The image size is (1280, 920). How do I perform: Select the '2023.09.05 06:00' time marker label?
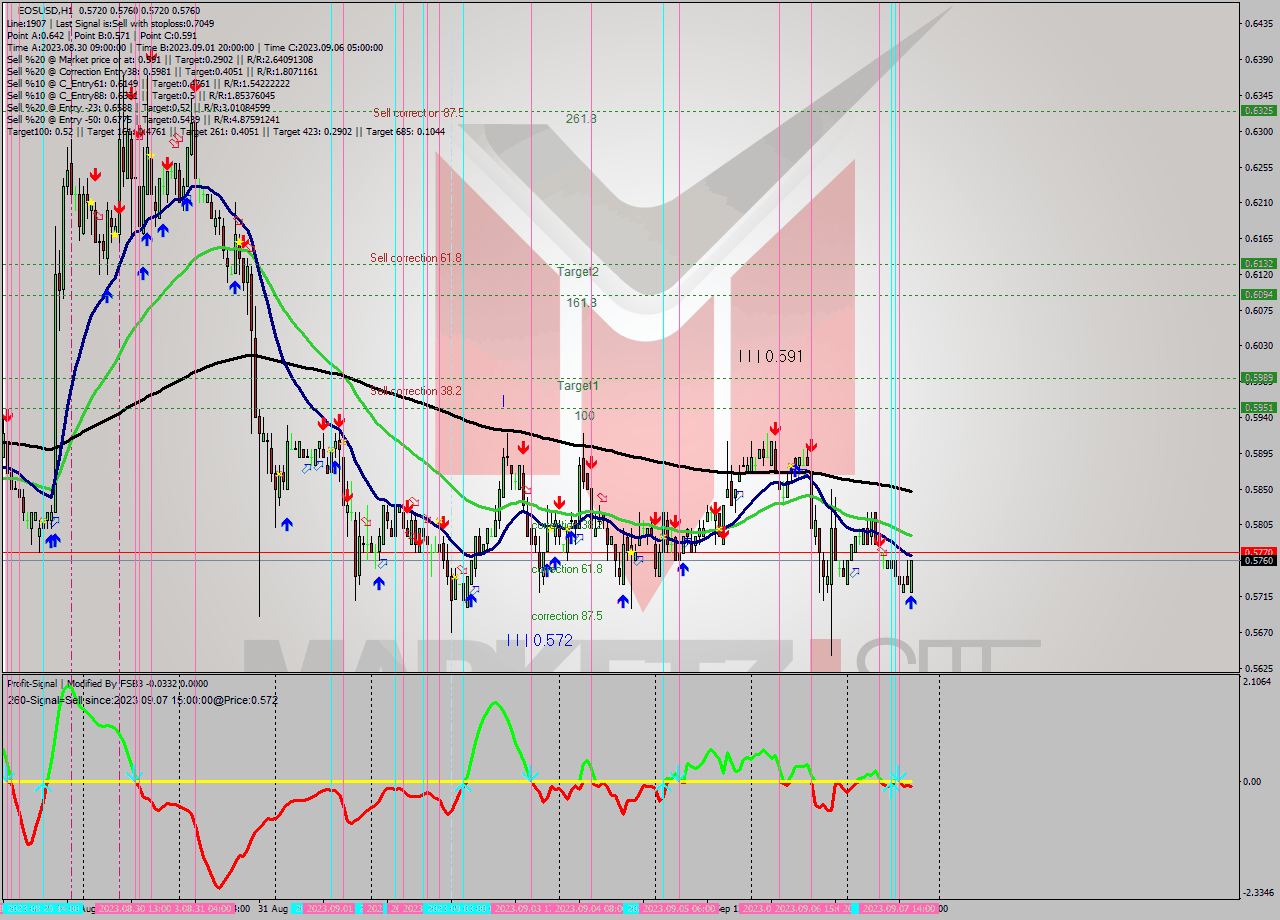coord(679,908)
